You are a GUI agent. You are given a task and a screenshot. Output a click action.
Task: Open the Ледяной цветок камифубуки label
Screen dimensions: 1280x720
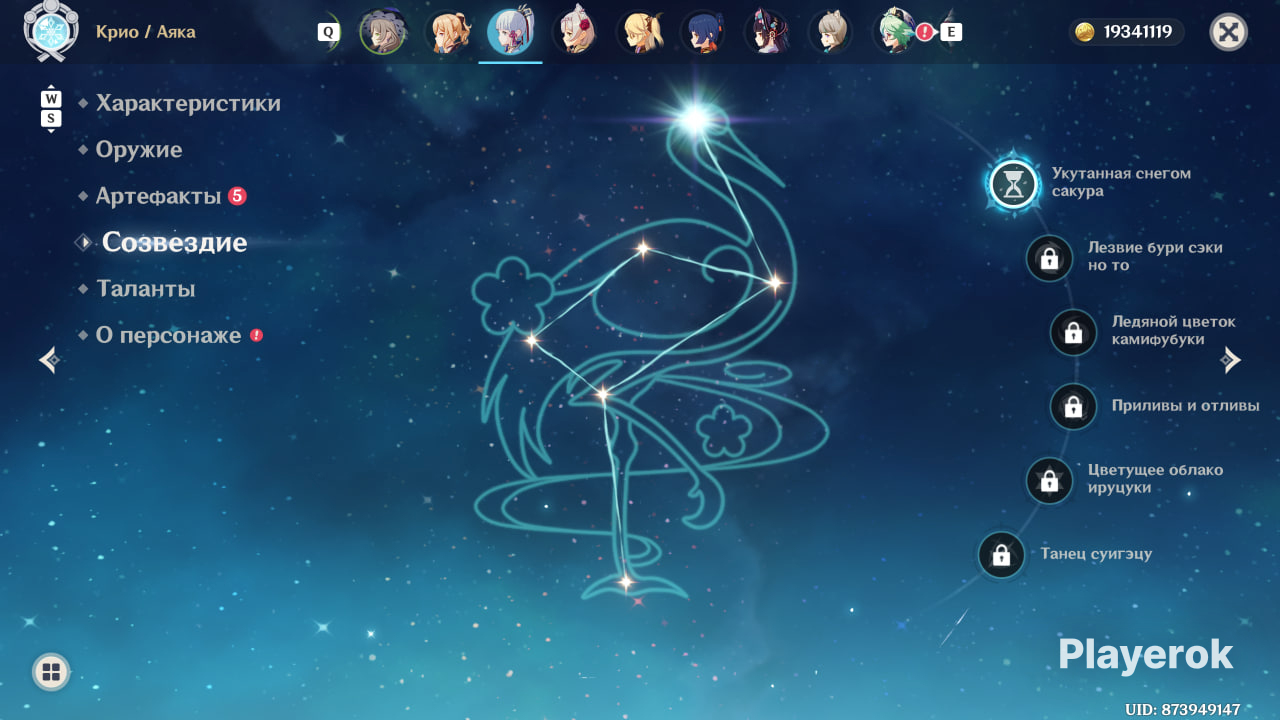click(x=1174, y=330)
